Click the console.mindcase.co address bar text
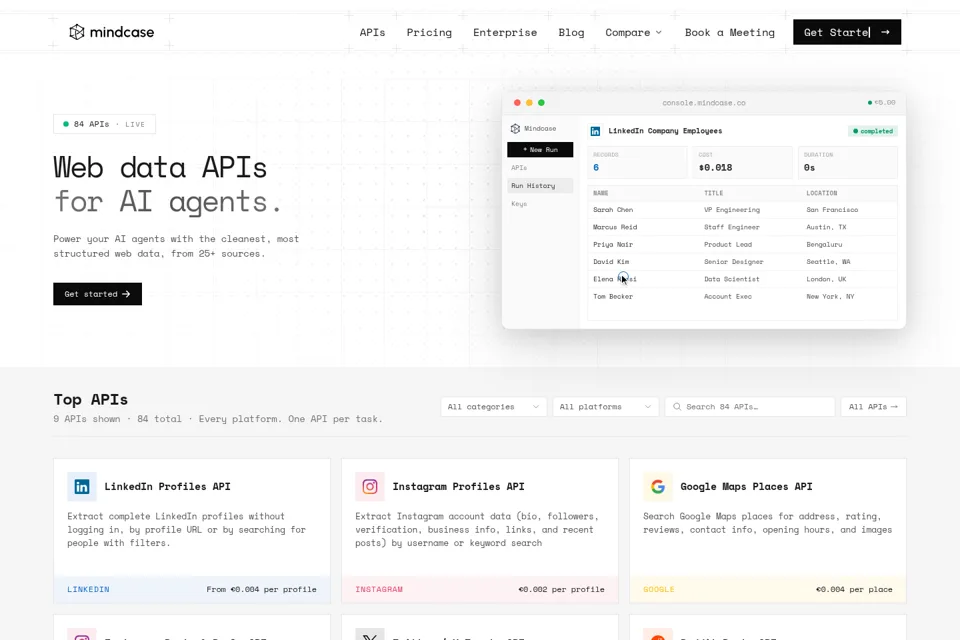The height and width of the screenshot is (640, 960). (x=704, y=103)
